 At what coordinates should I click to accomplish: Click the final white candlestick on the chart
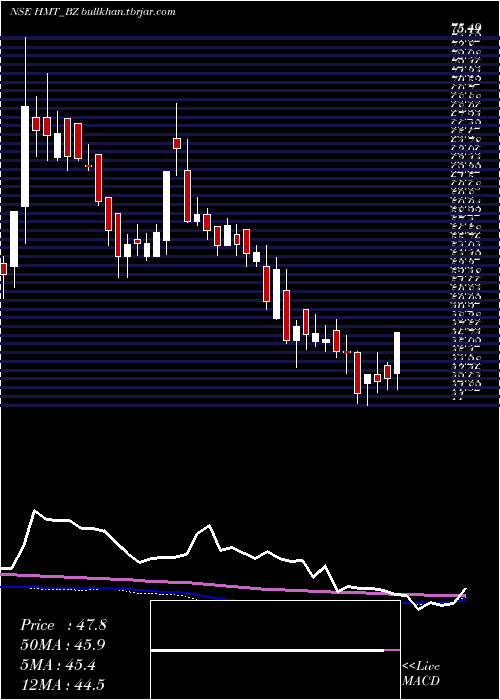397,353
